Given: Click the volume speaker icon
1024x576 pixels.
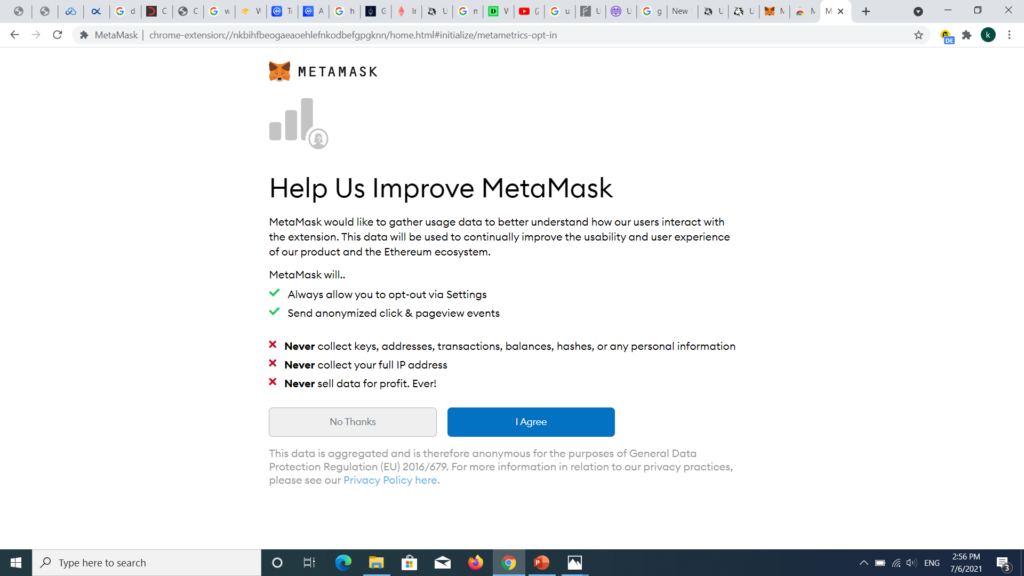Looking at the screenshot, I should click(x=912, y=563).
